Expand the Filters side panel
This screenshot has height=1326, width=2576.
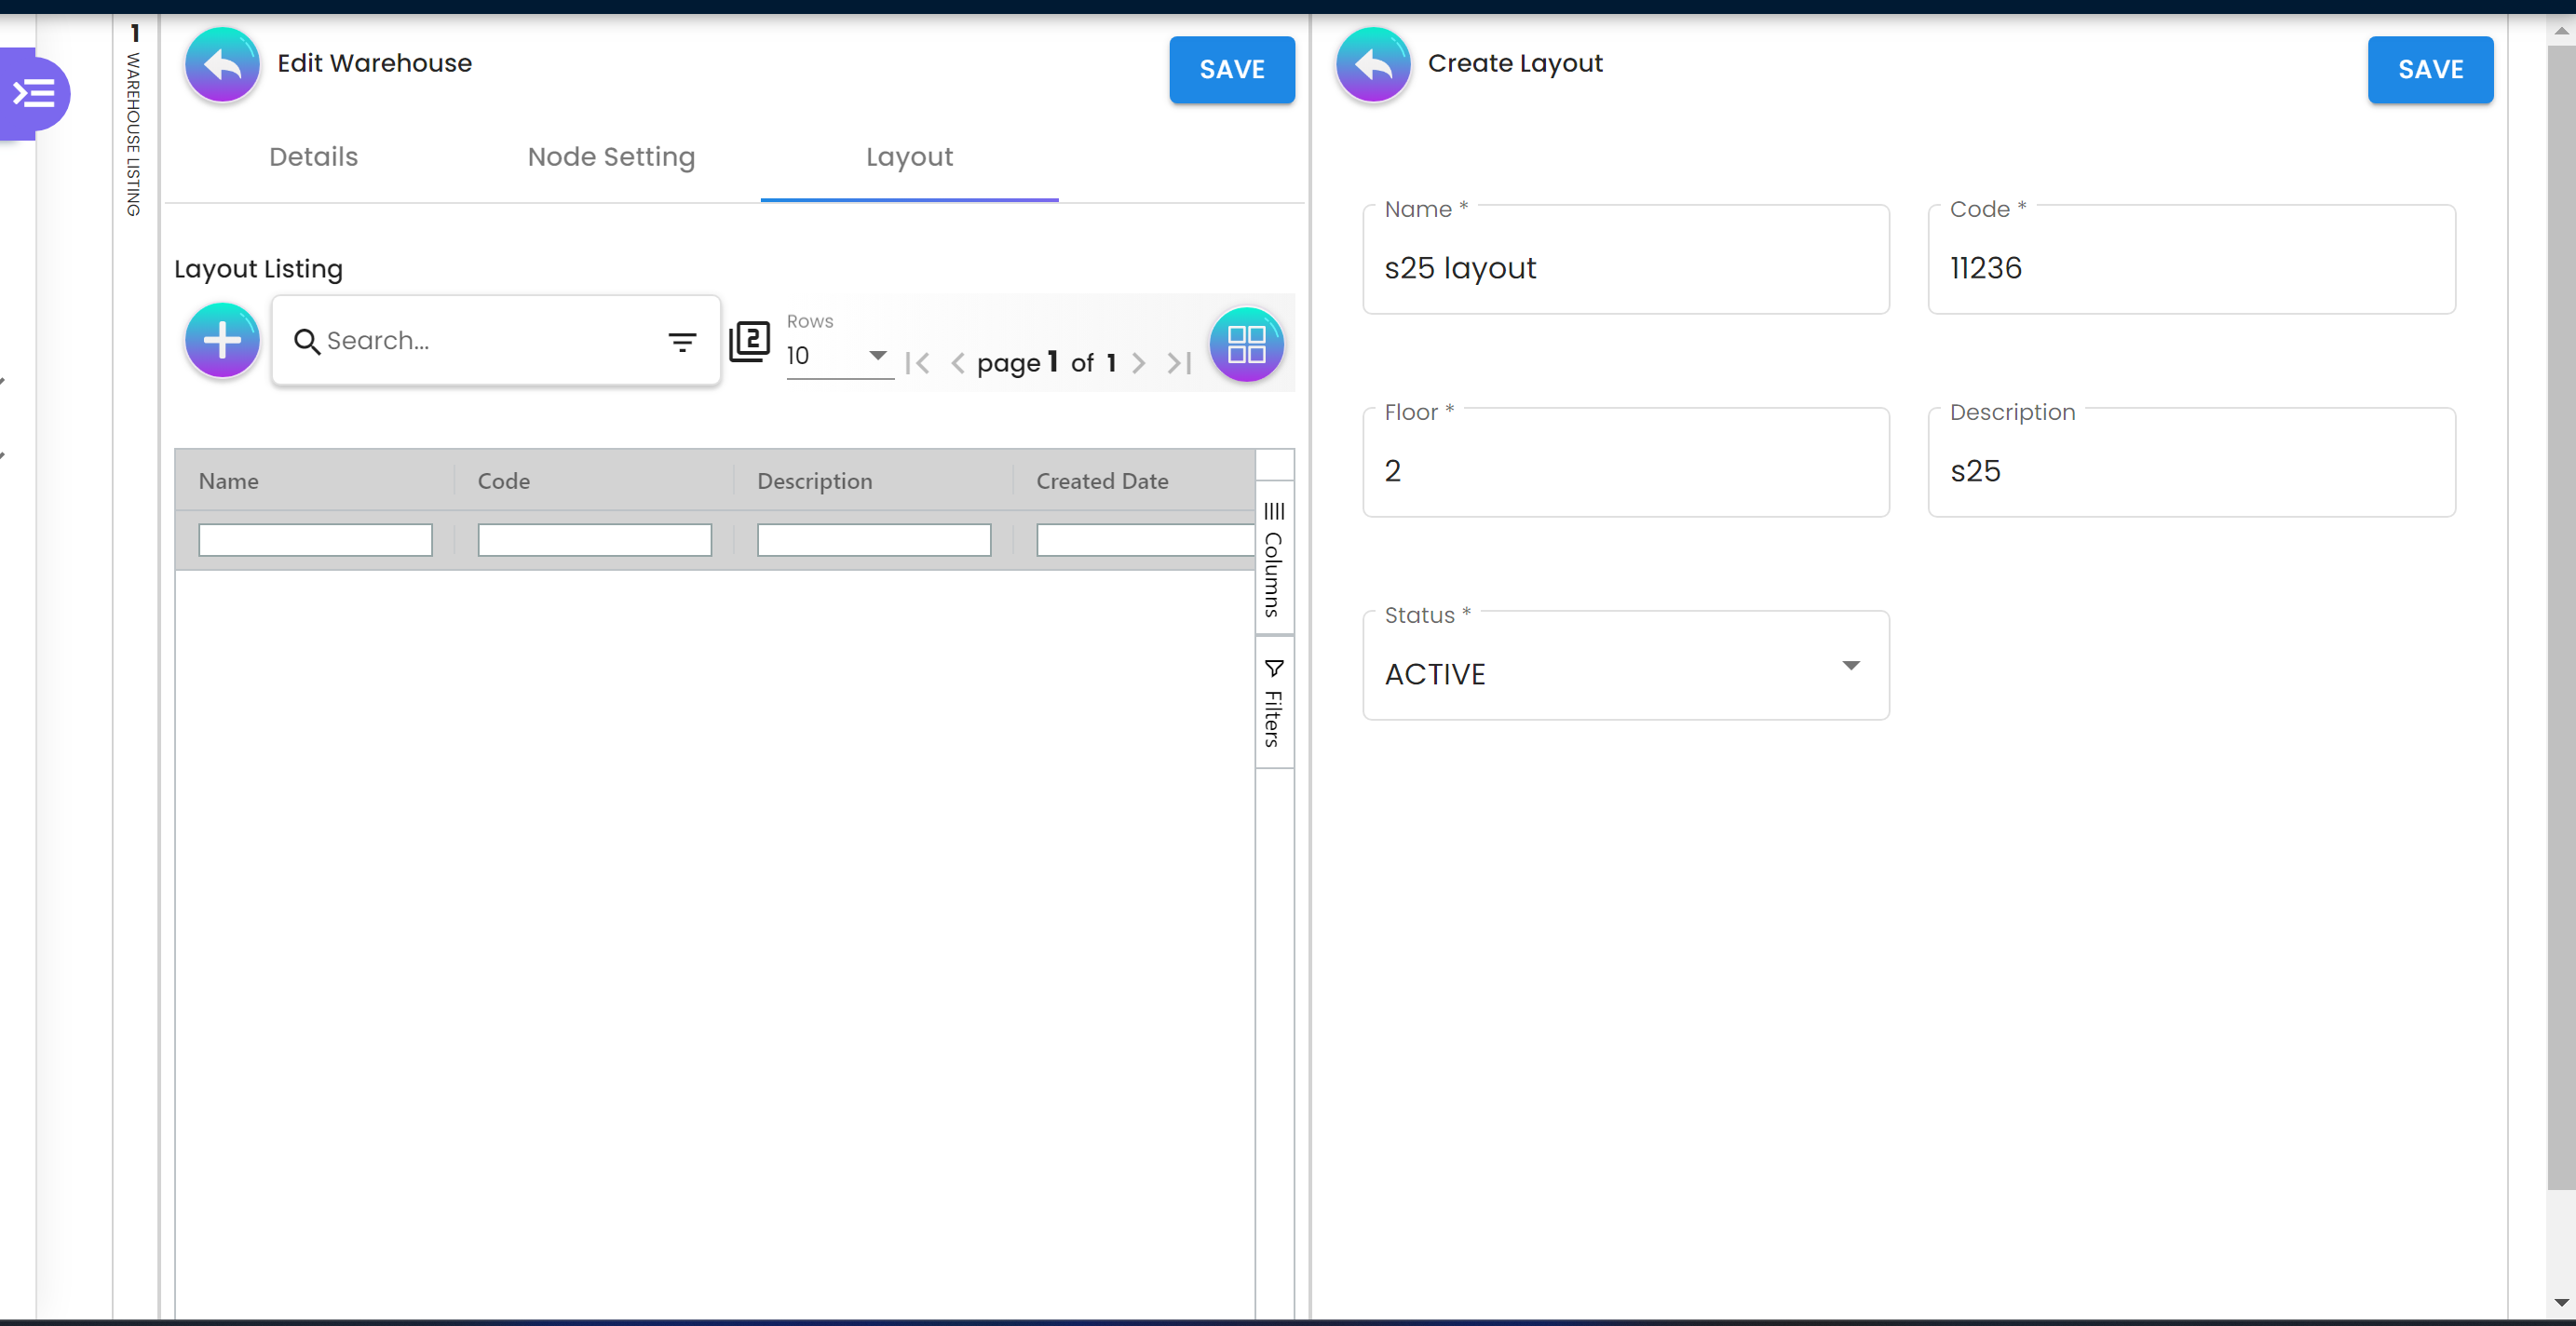pos(1273,703)
